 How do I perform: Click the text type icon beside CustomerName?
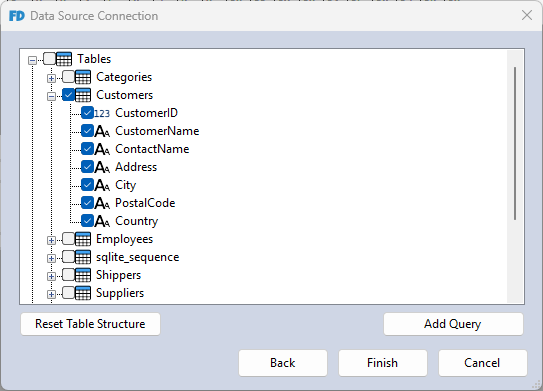[102, 131]
